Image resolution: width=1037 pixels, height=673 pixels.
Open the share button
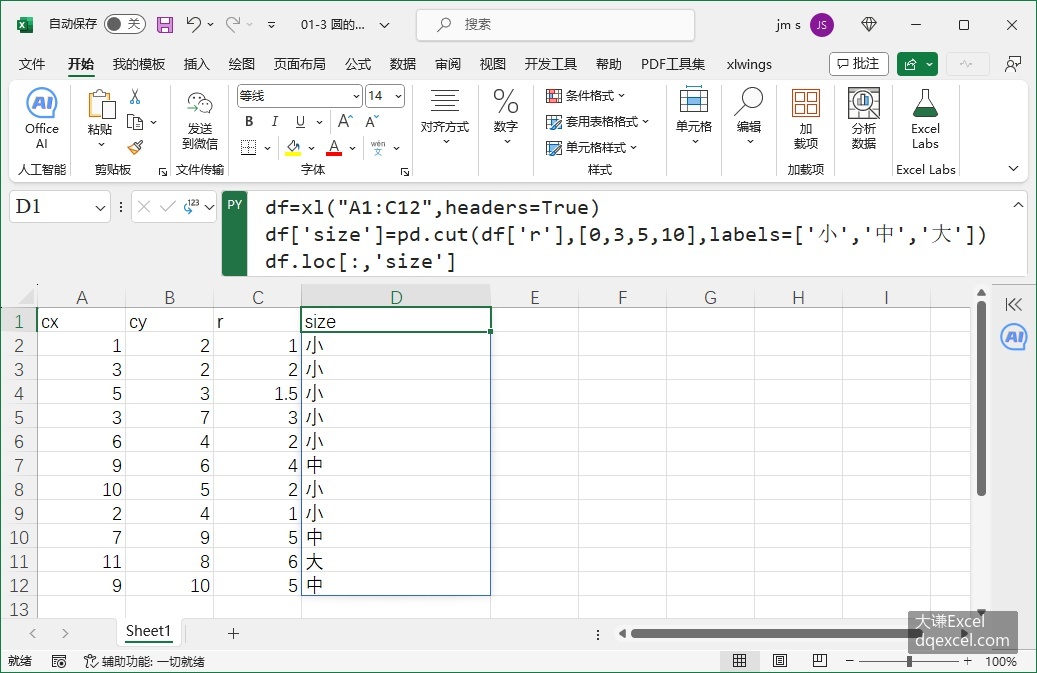coord(911,64)
